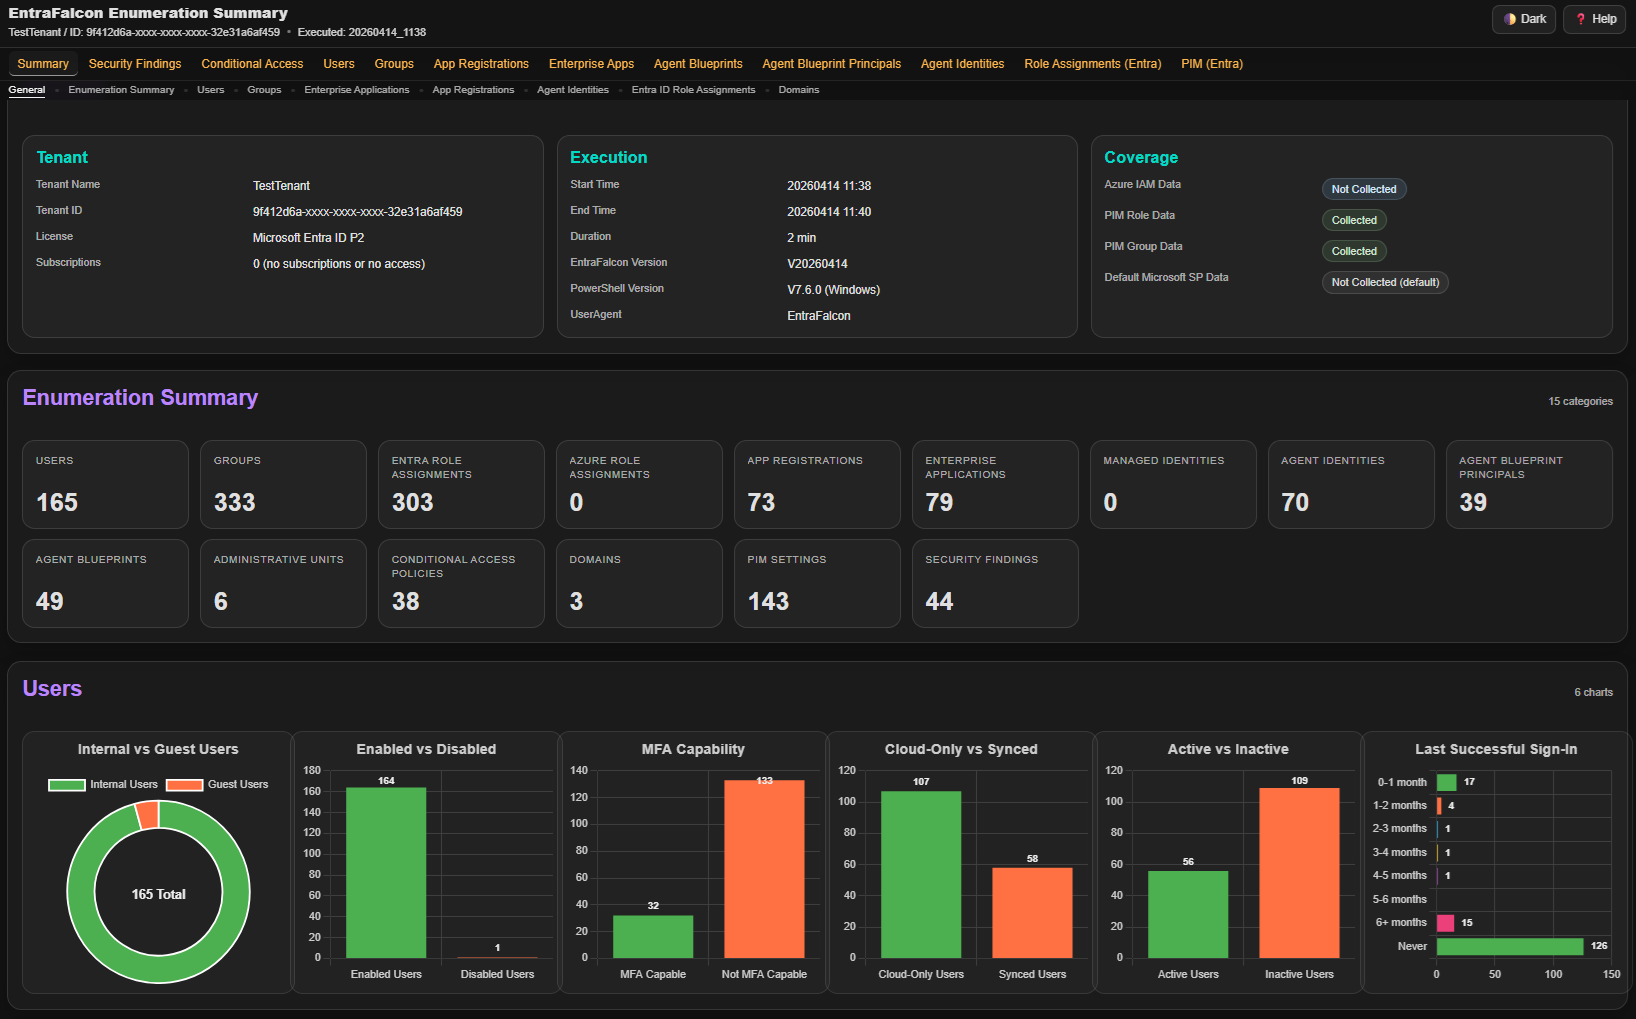Click the PIM Role Data Collected badge
The height and width of the screenshot is (1019, 1636).
click(x=1354, y=220)
